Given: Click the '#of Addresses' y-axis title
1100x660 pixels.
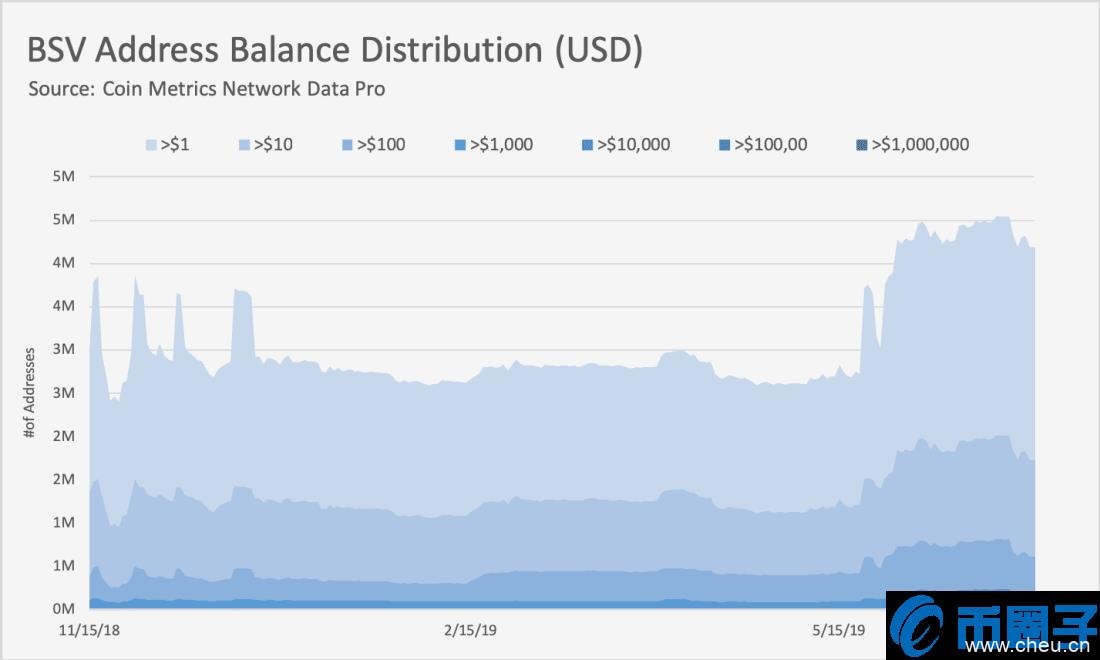Looking at the screenshot, I should pos(30,393).
